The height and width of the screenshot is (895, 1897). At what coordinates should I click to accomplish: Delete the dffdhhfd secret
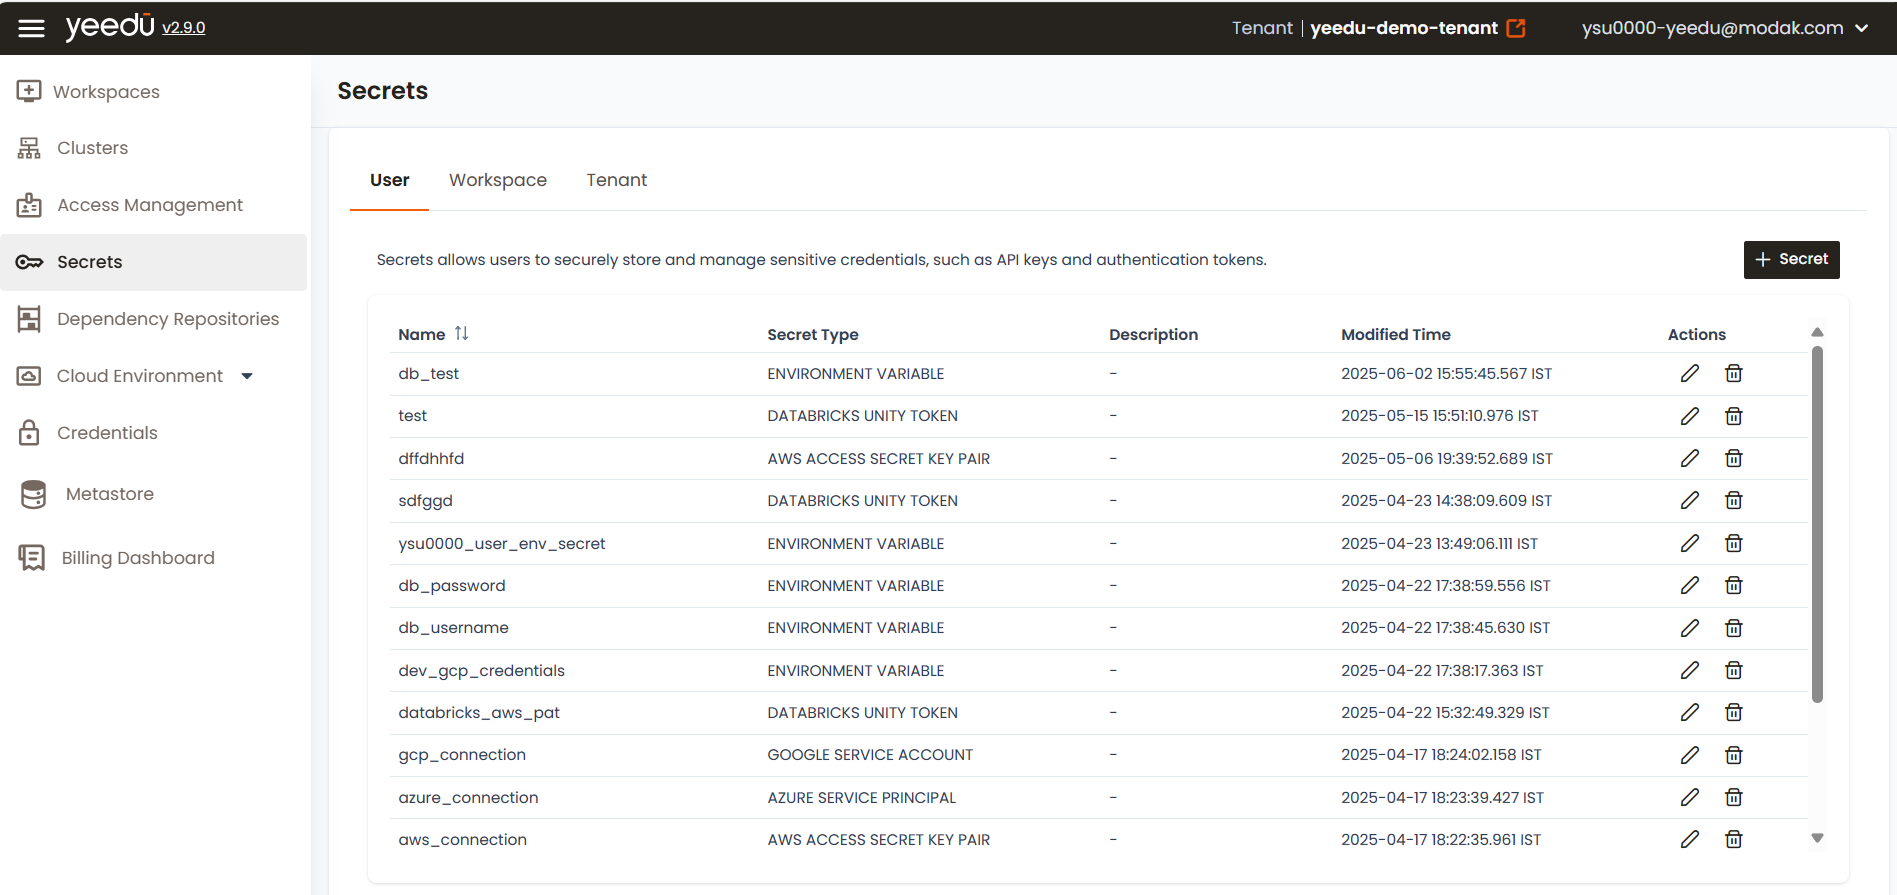(x=1734, y=458)
